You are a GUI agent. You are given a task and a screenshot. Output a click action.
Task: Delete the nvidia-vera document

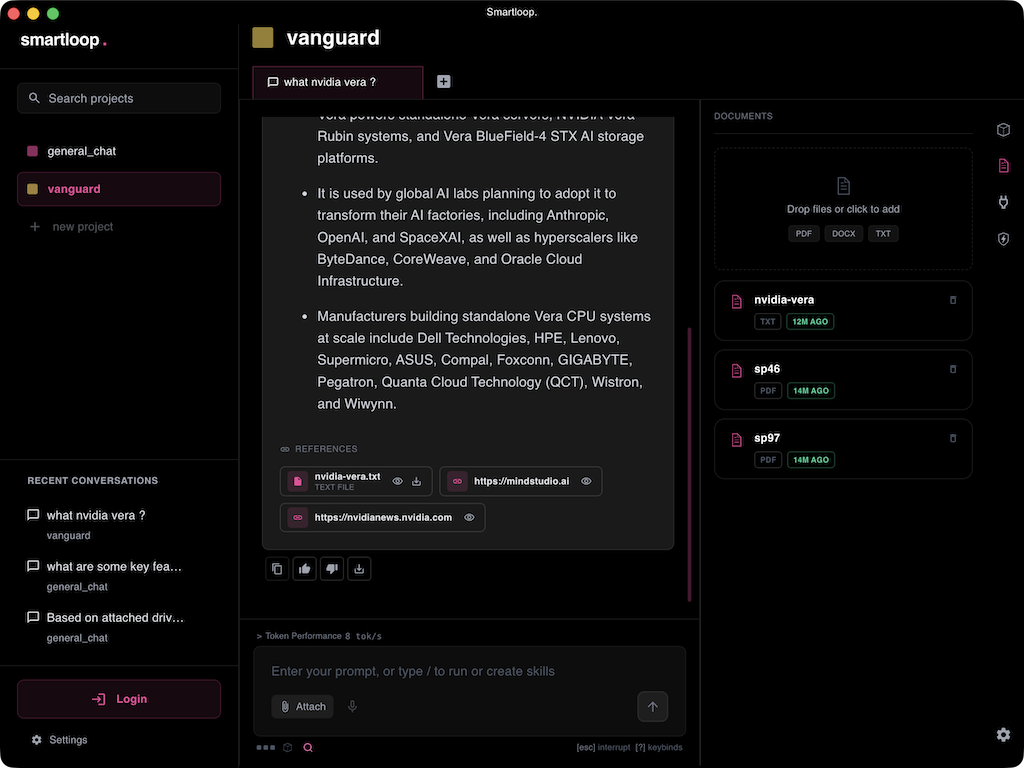pyautogui.click(x=953, y=300)
